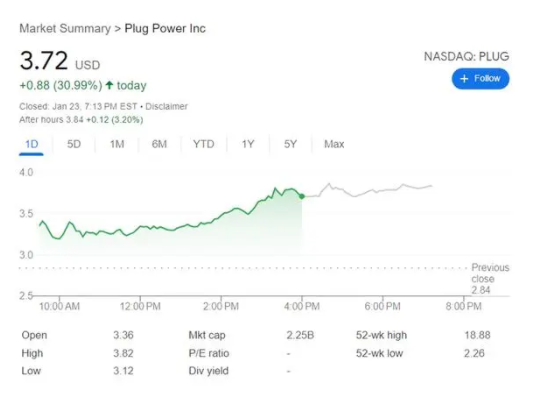
Task: Click the green up arrow next to today
Action: pyautogui.click(x=109, y=85)
